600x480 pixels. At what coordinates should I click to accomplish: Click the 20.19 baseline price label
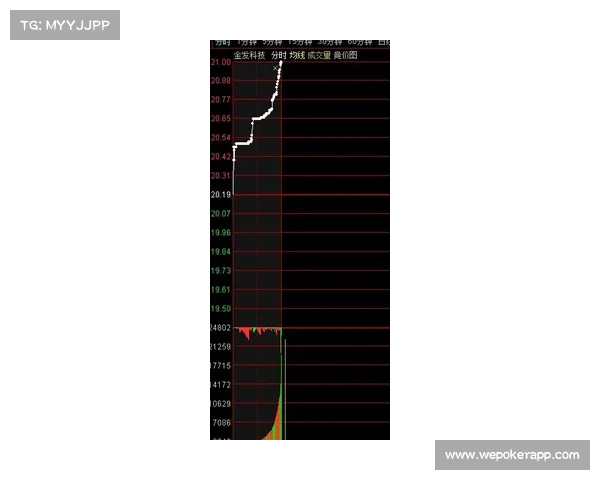221,194
